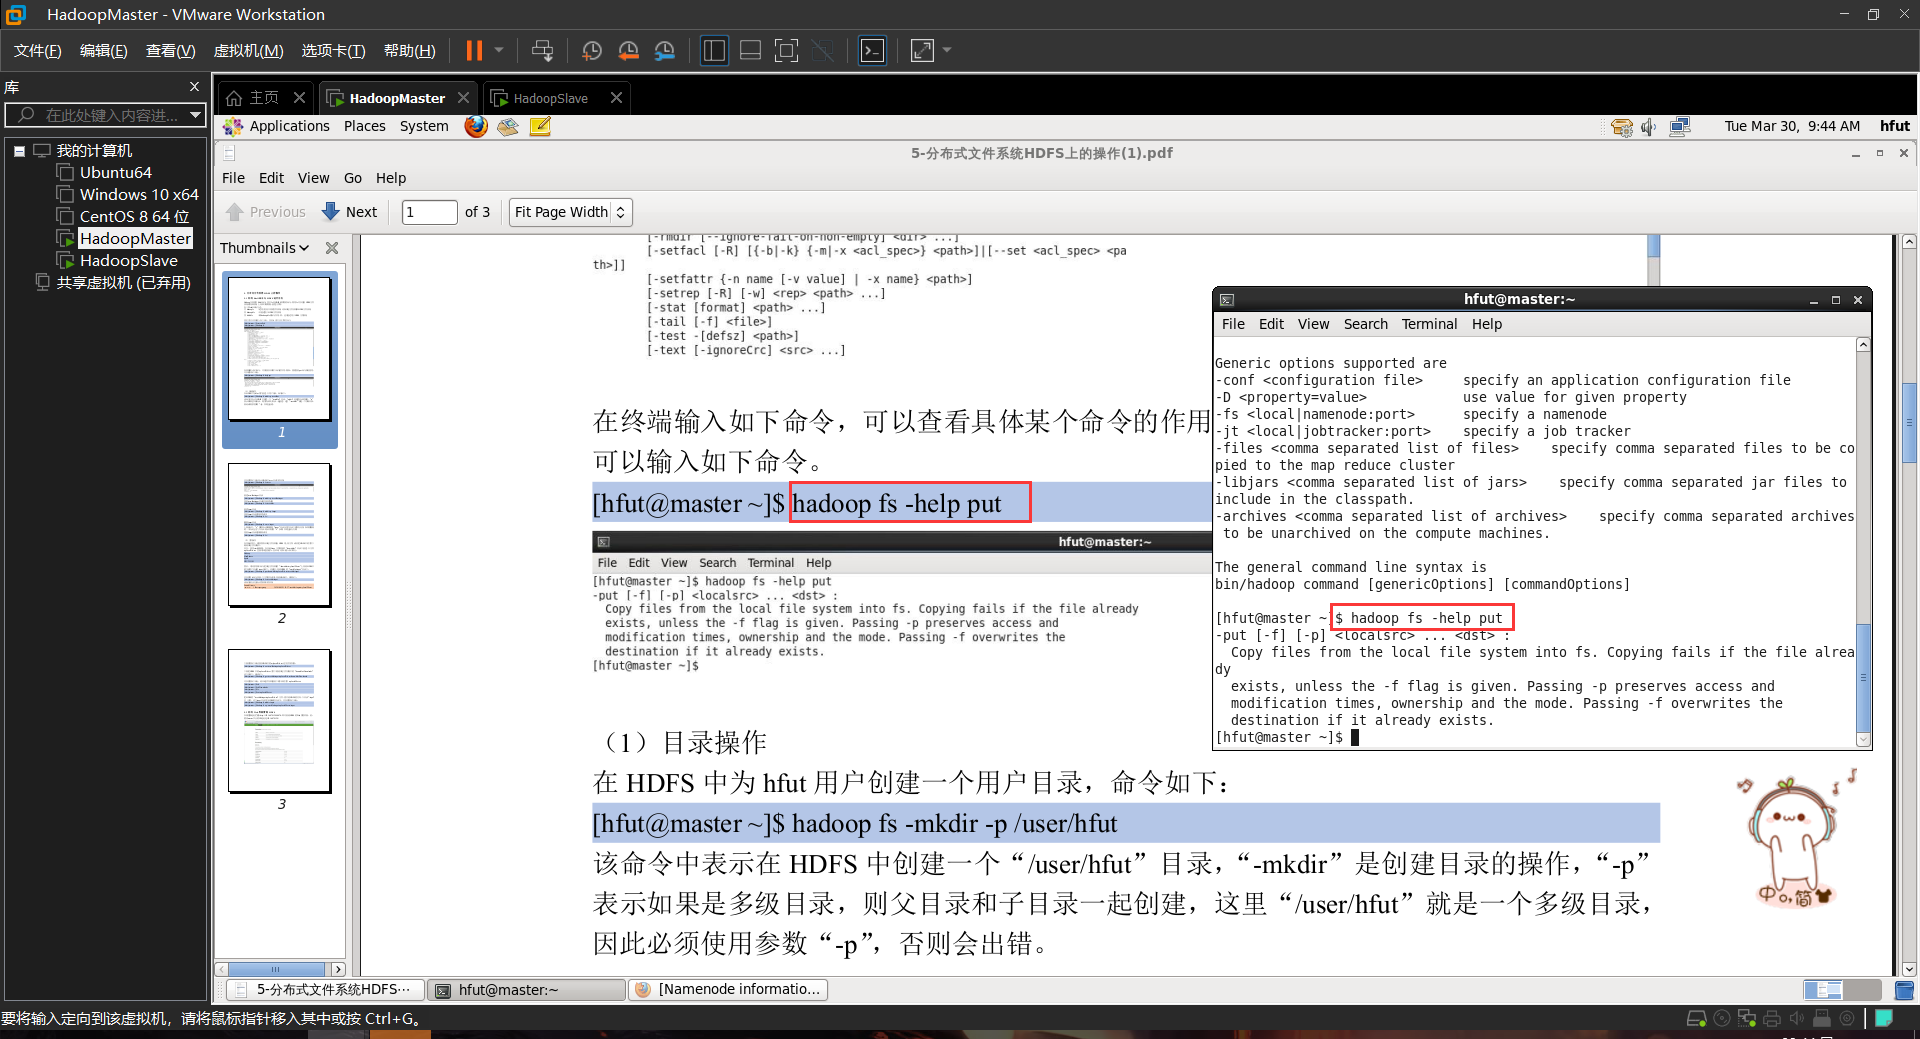The image size is (1920, 1039).
Task: Click the thumbnail pane horizontal scrollbar
Action: (276, 969)
